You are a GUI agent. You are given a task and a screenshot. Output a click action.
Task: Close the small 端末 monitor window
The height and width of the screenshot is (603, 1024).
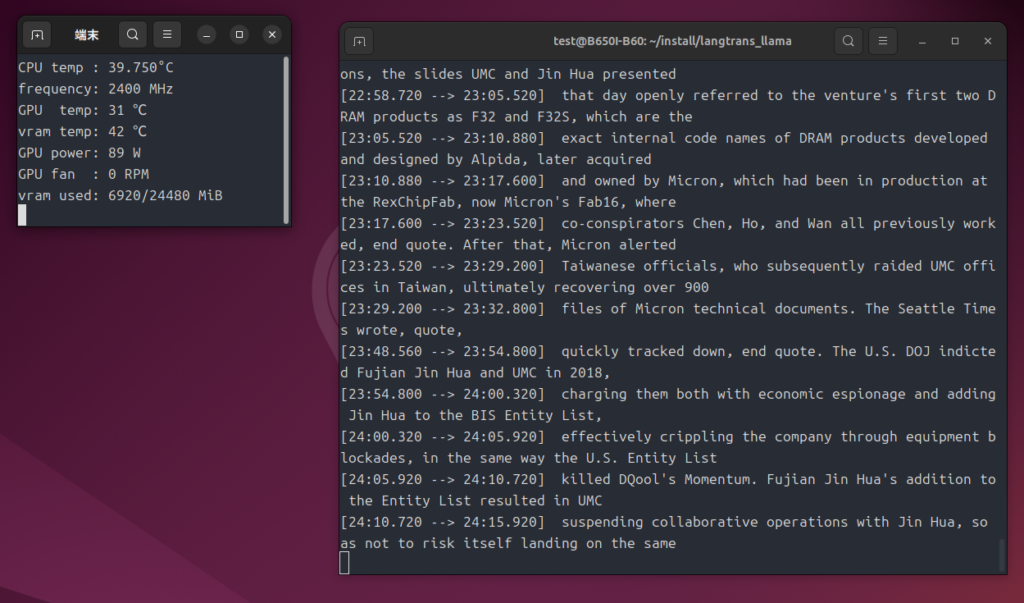[272, 35]
